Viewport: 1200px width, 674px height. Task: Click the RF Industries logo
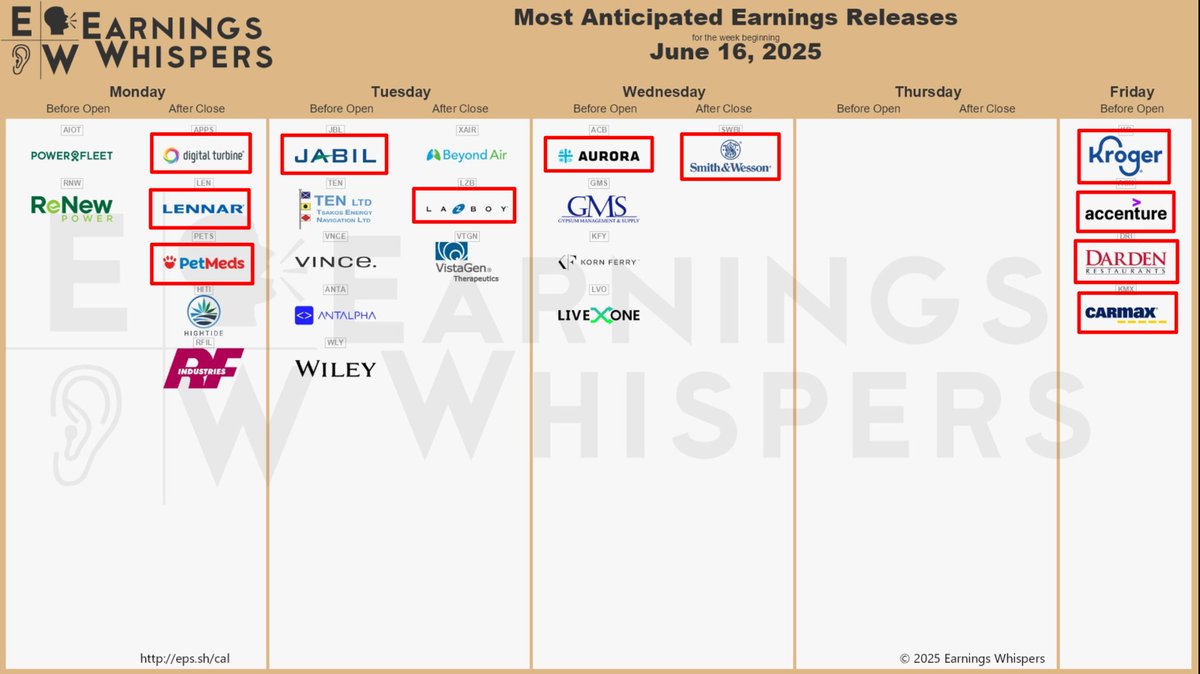click(x=203, y=368)
